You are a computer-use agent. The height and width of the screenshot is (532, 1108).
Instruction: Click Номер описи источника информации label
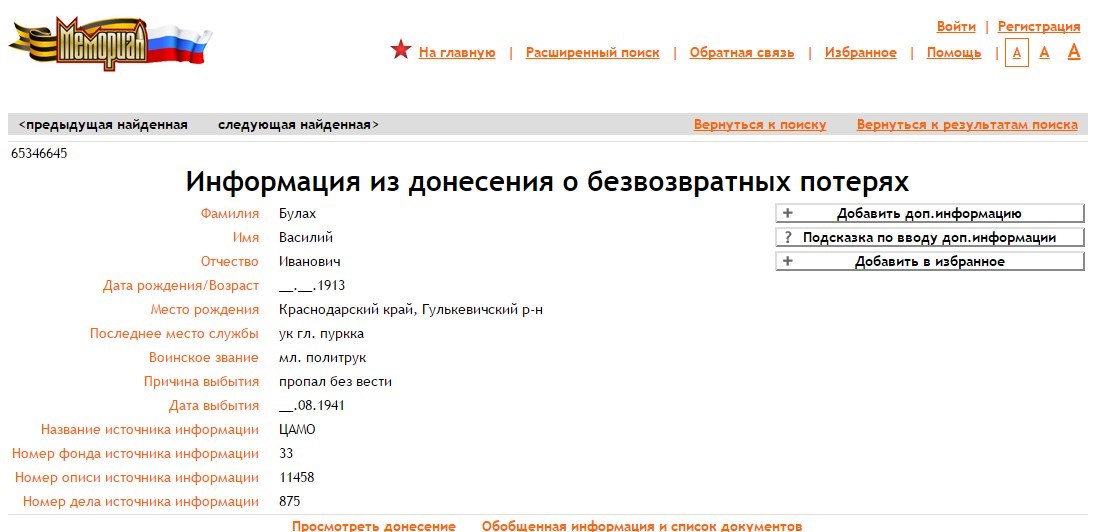[x=137, y=478]
